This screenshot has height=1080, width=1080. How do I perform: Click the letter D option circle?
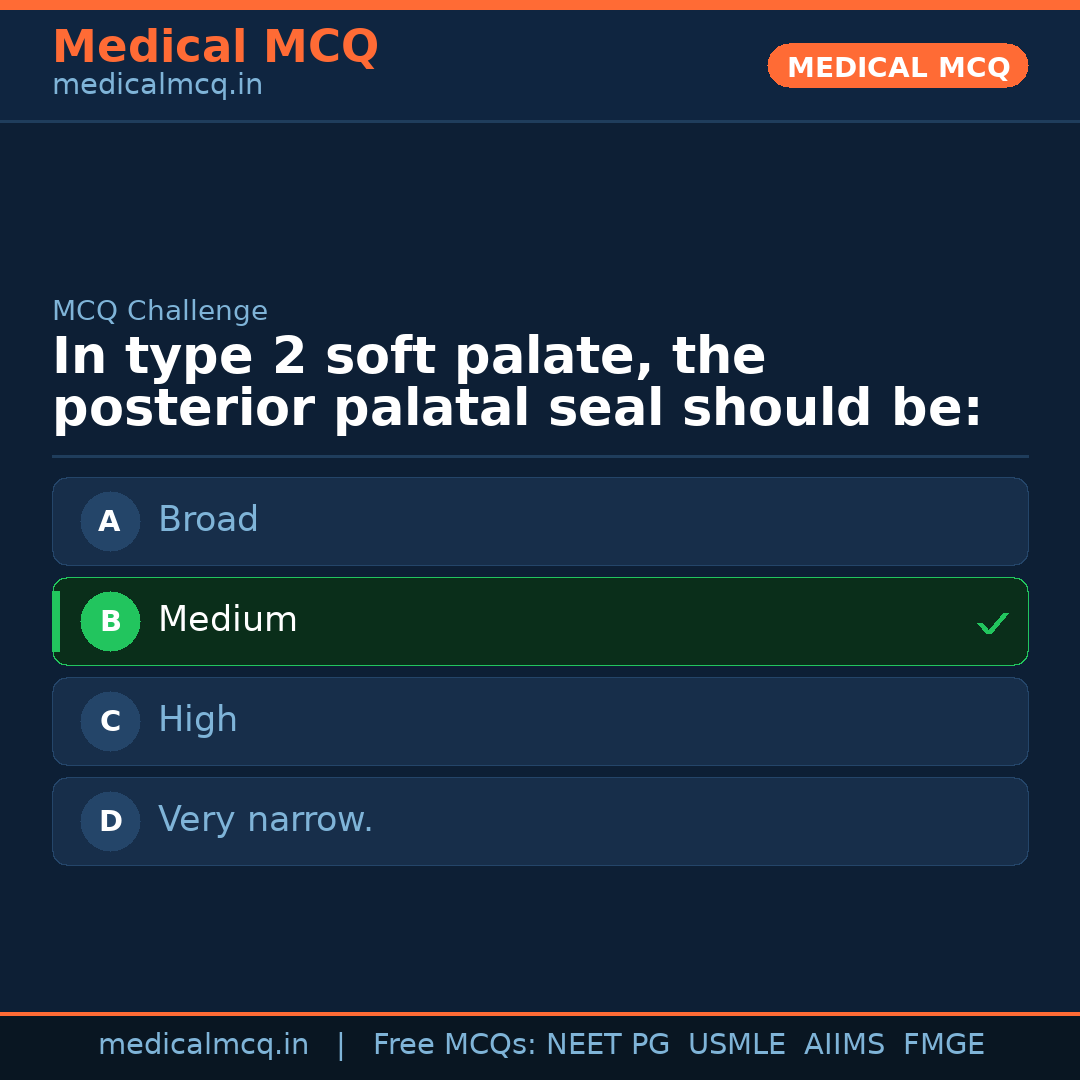pyautogui.click(x=110, y=821)
